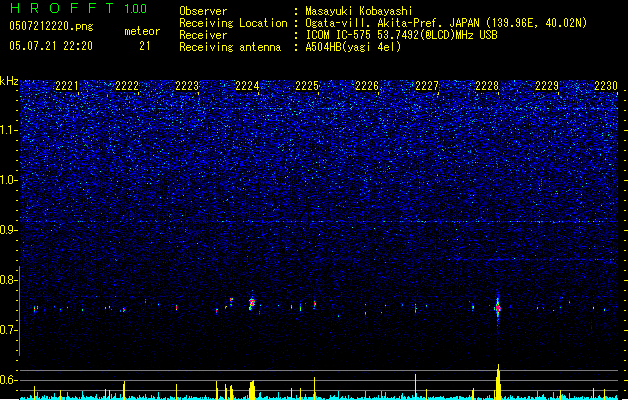The width and height of the screenshot is (629, 400).
Task: Click the HROFFT program title
Action: click(x=62, y=8)
